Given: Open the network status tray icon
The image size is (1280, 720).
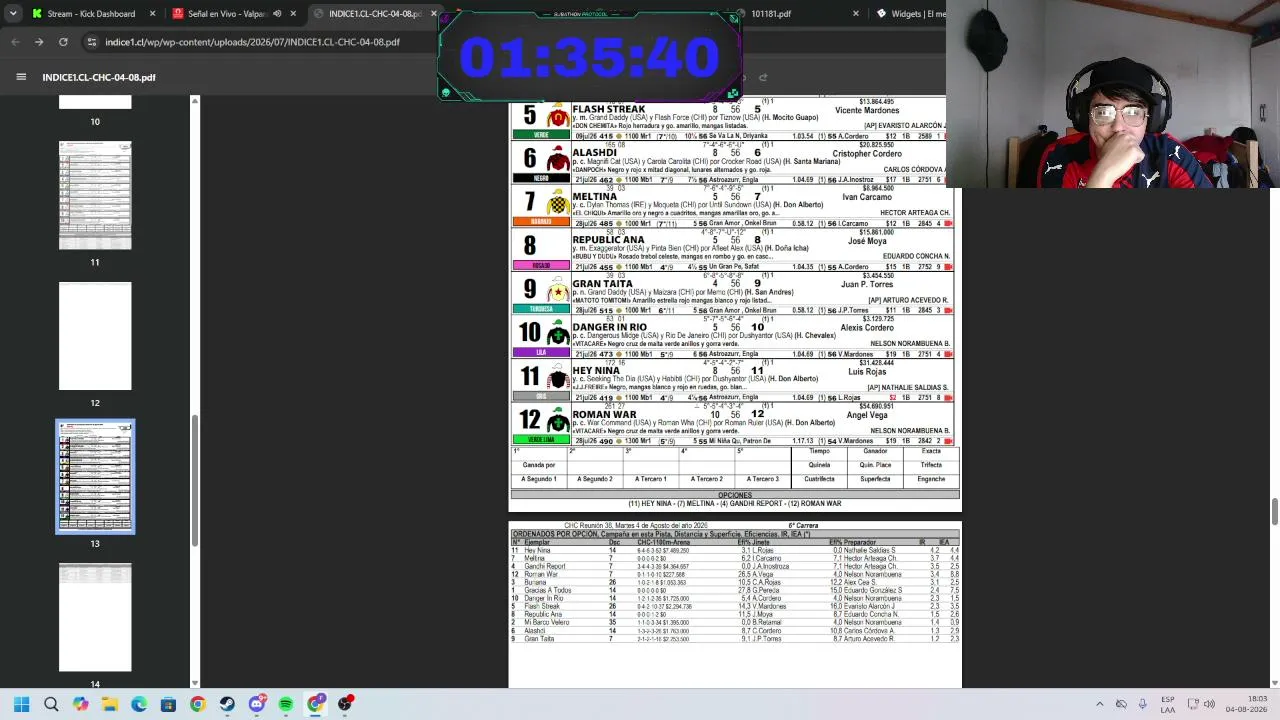Looking at the screenshot, I should [1194, 704].
